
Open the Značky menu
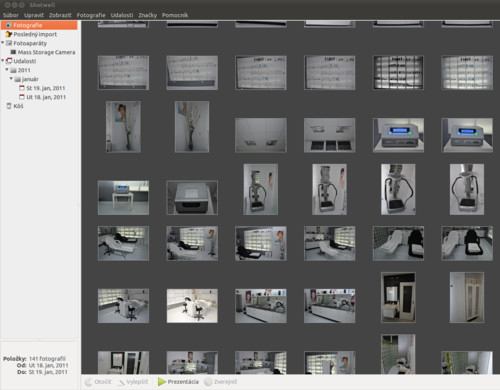(x=148, y=15)
